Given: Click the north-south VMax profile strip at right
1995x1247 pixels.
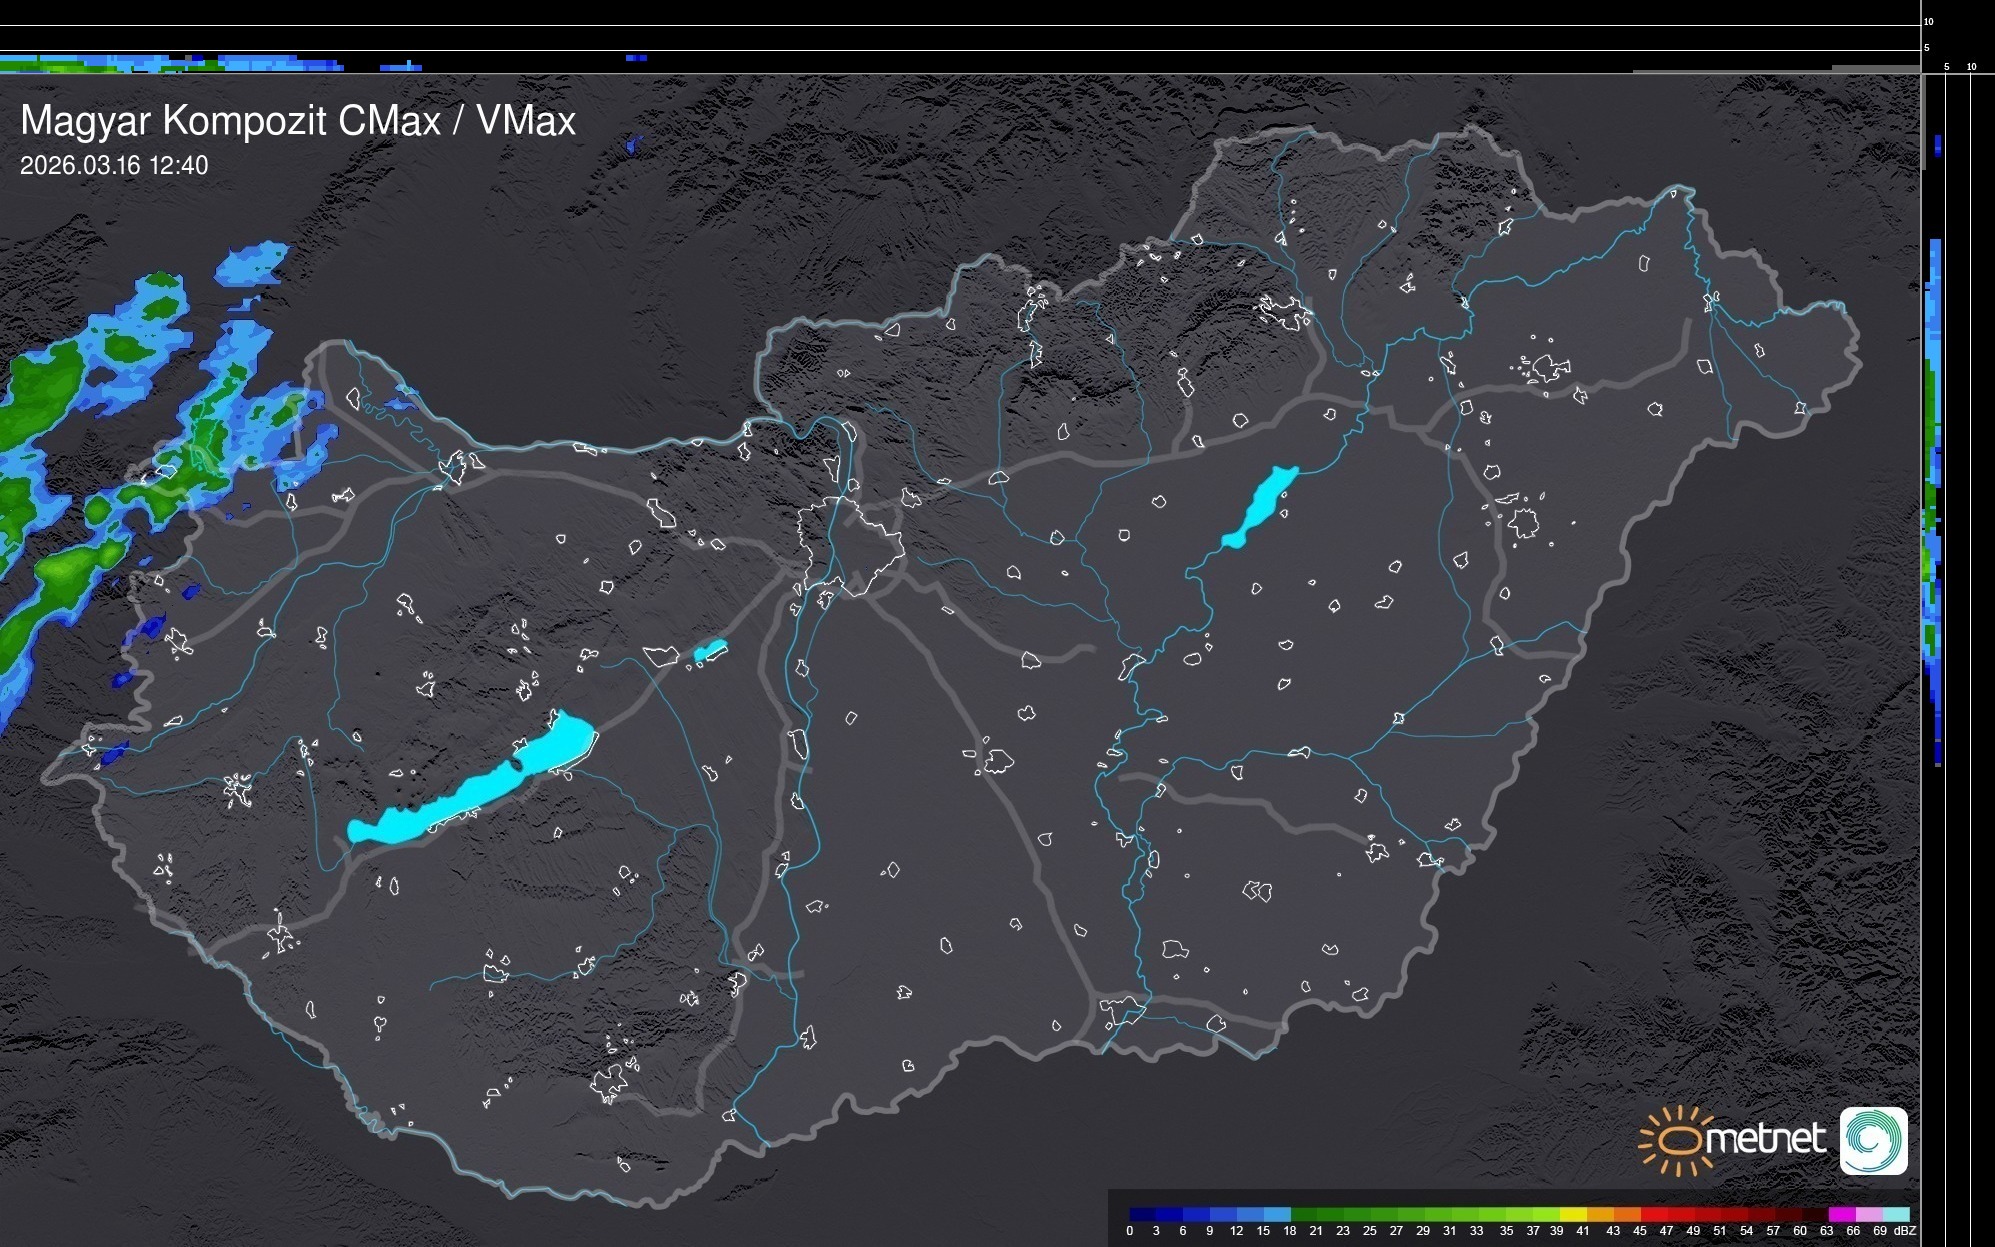Looking at the screenshot, I should [1936, 500].
